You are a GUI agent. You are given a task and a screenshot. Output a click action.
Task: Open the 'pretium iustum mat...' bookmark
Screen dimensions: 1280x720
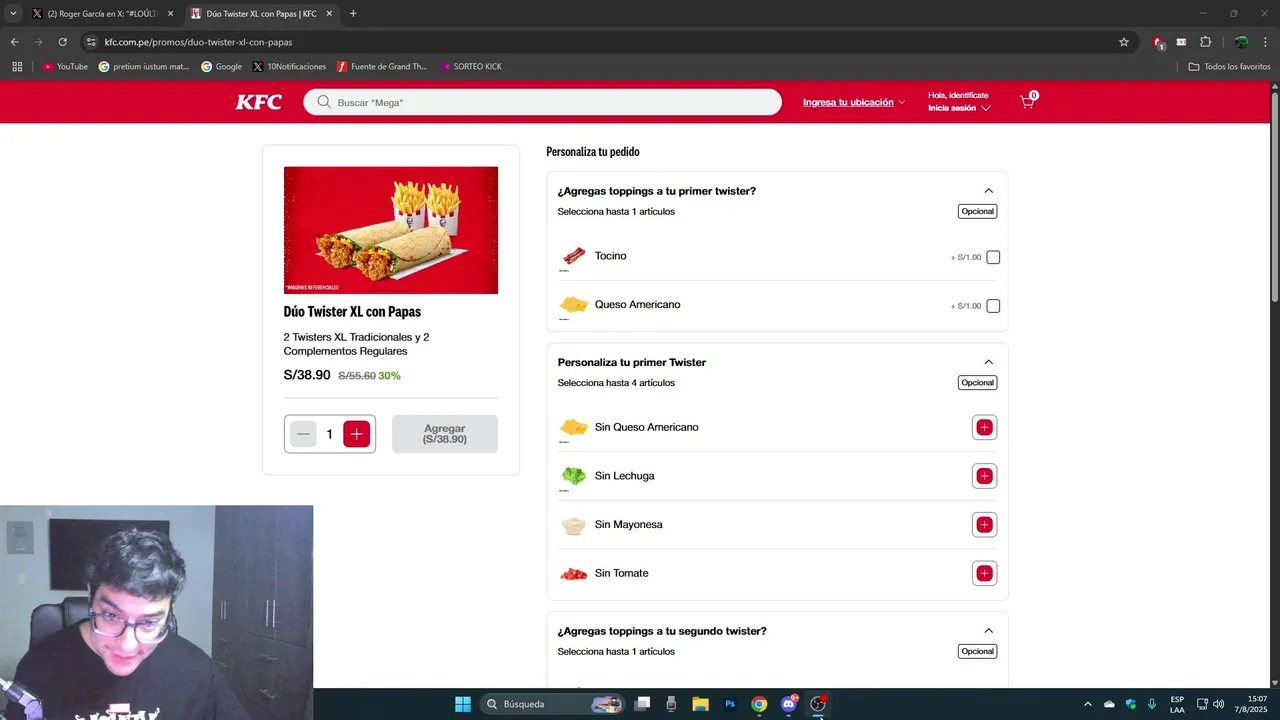pyautogui.click(x=144, y=66)
